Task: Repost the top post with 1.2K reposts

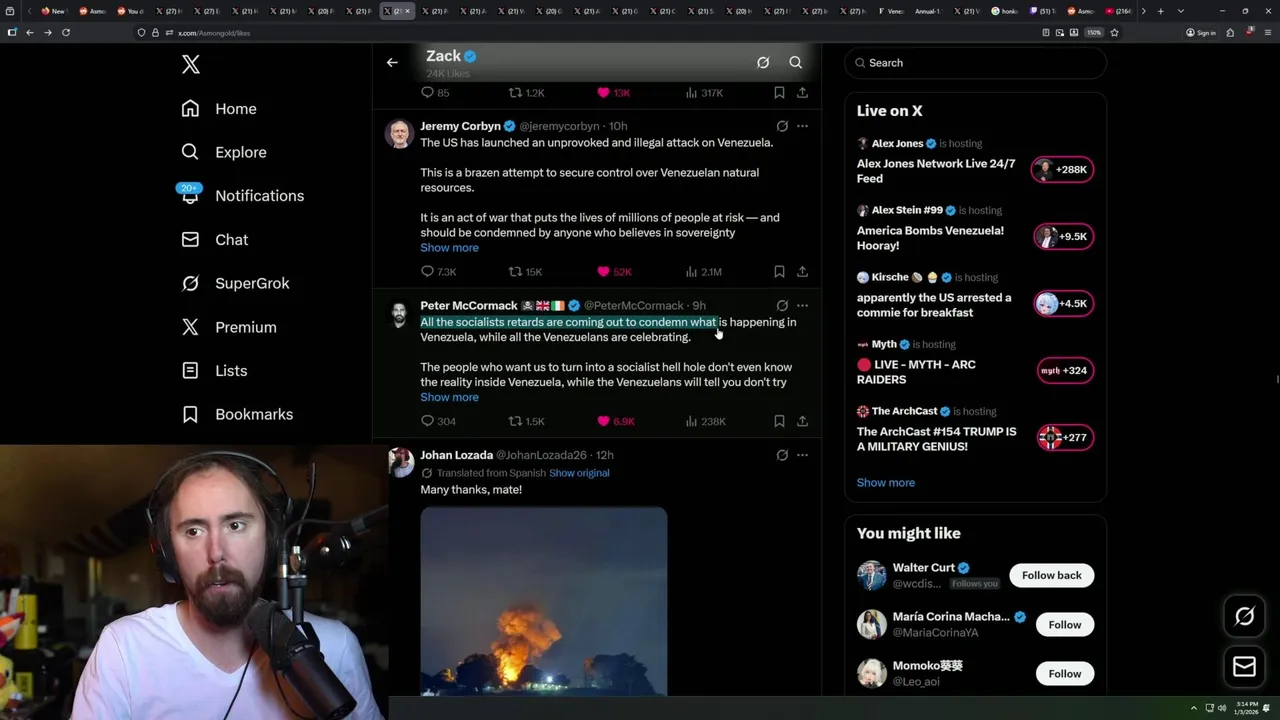Action: point(526,93)
